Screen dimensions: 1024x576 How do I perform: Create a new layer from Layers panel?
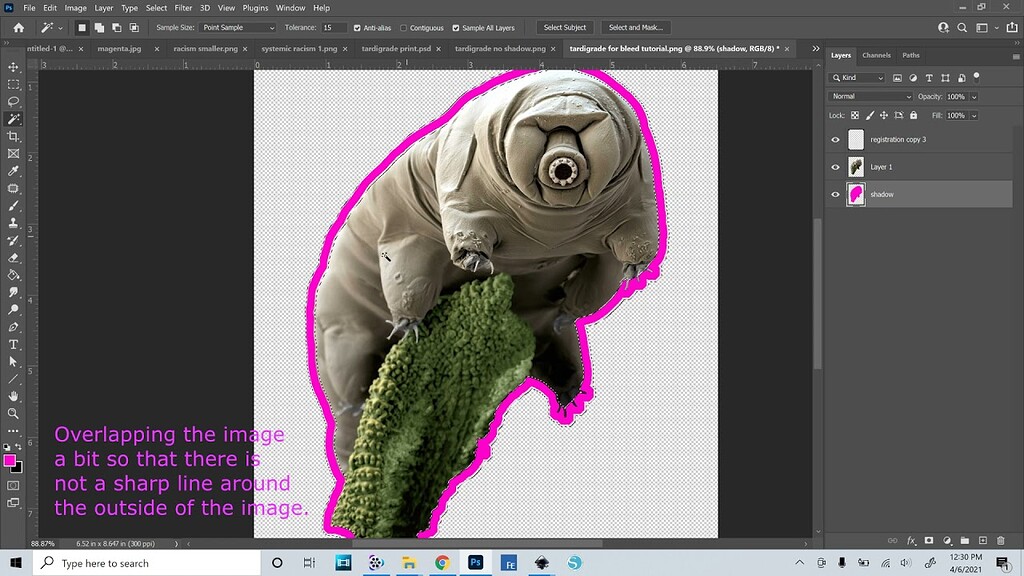(983, 541)
